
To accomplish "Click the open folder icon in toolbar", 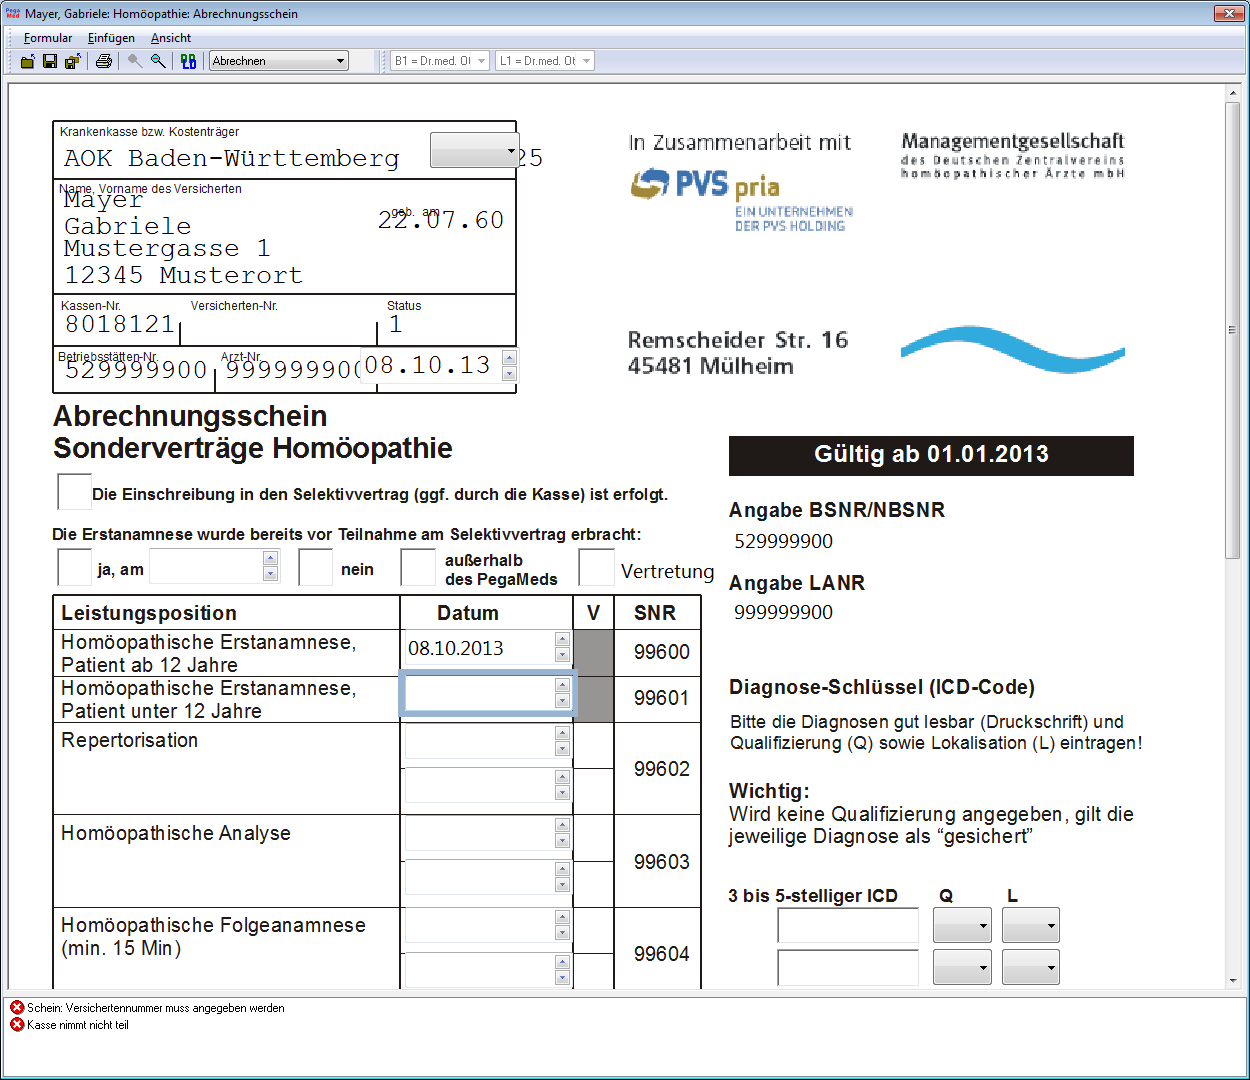I will tap(28, 61).
